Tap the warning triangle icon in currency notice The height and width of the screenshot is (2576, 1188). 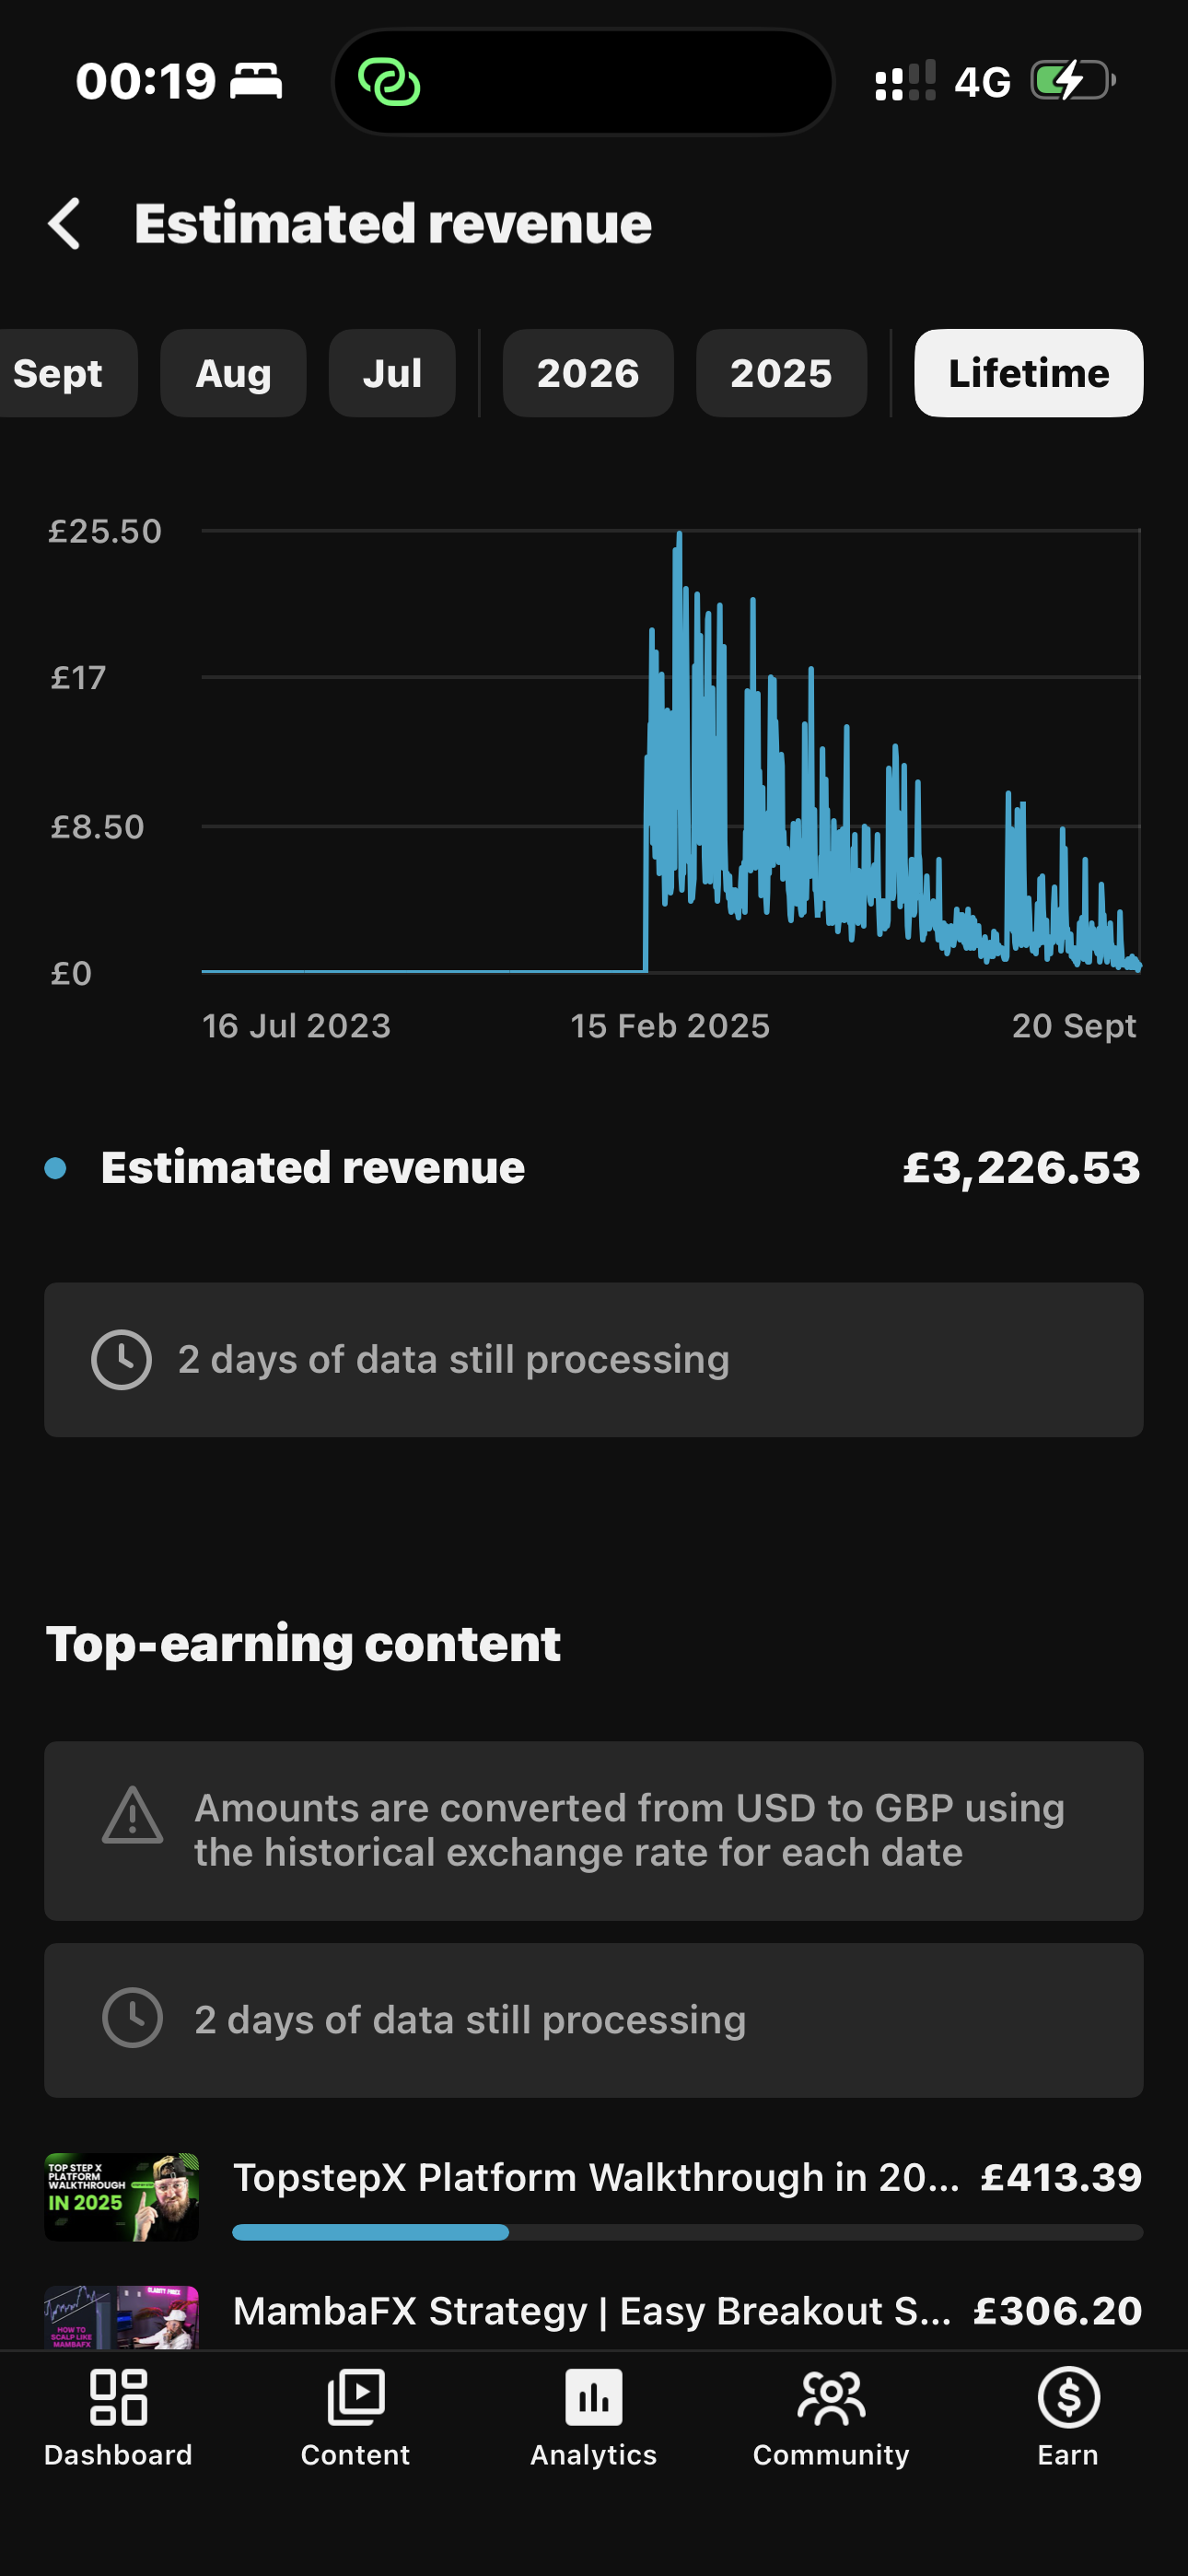click(132, 1816)
